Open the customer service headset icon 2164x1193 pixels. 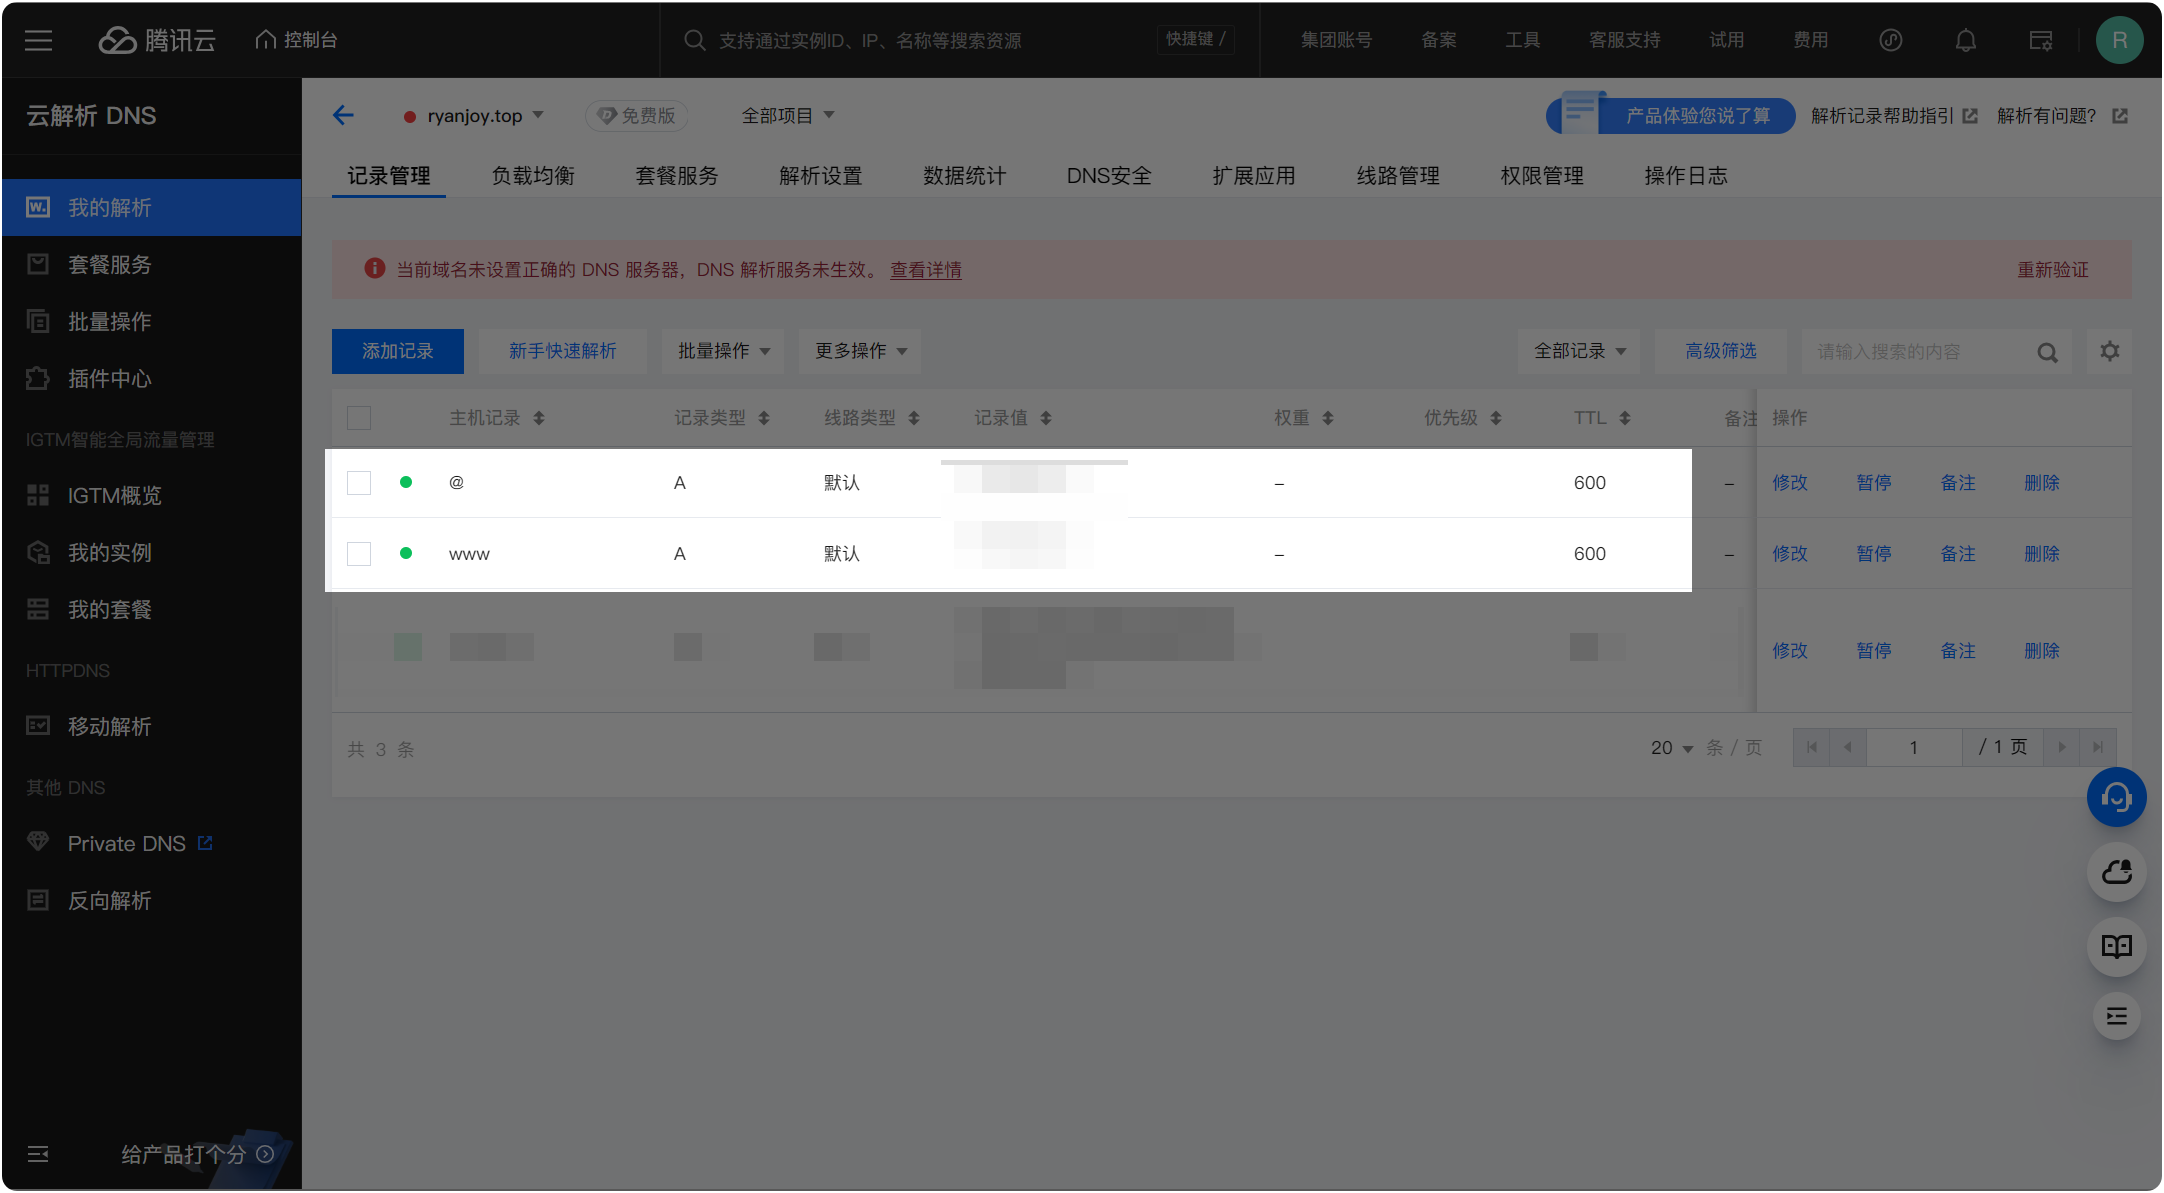pos(2116,797)
